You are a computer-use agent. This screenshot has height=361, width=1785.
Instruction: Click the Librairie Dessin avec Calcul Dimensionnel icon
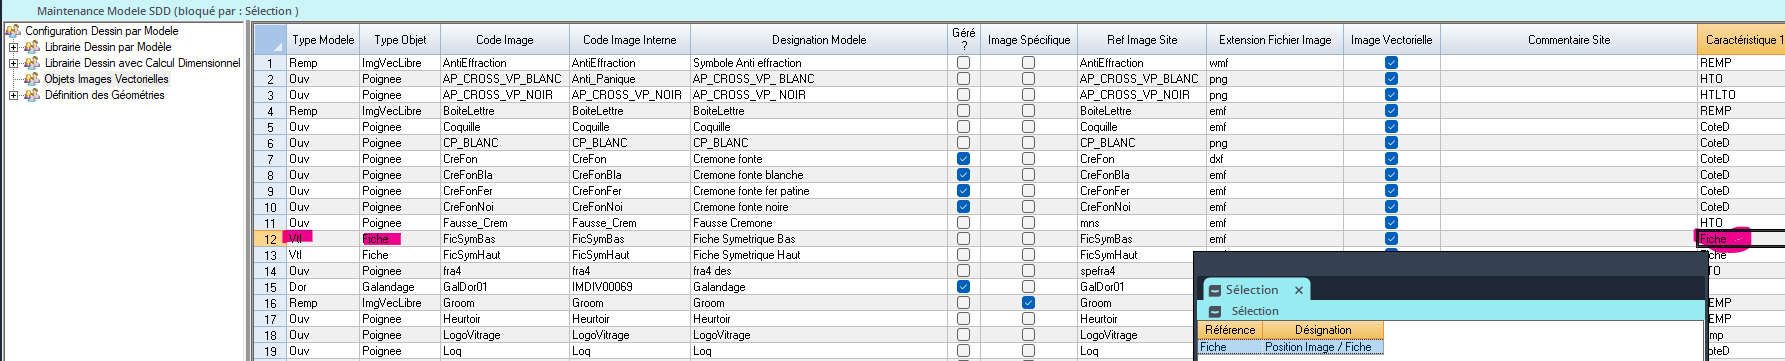[x=32, y=63]
